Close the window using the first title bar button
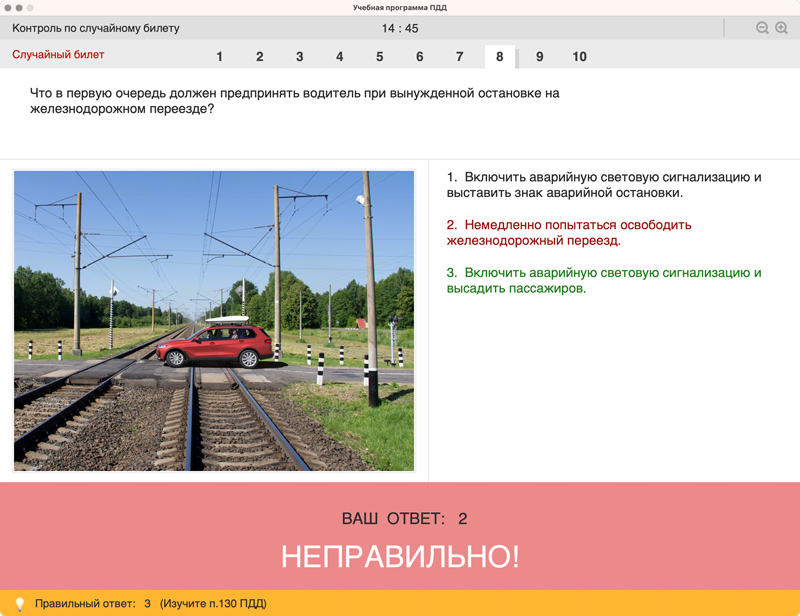The height and width of the screenshot is (616, 800). pyautogui.click(x=8, y=8)
